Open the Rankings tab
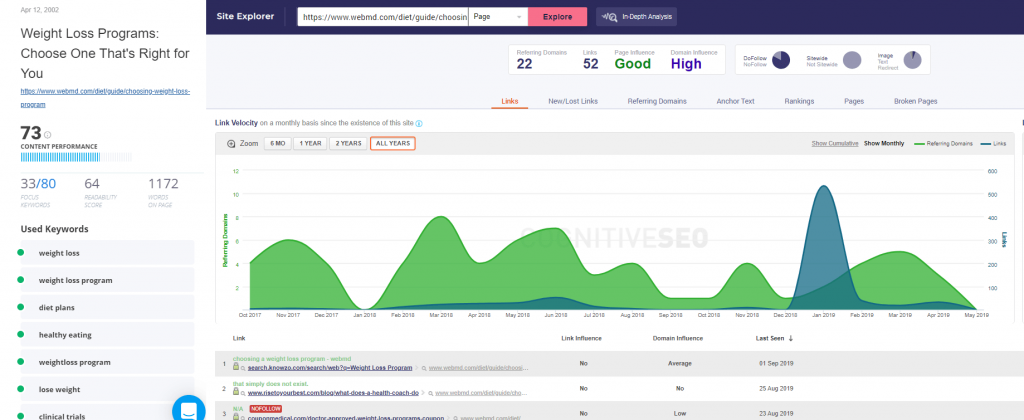Viewport: 1024px width, 420px height. (x=799, y=101)
